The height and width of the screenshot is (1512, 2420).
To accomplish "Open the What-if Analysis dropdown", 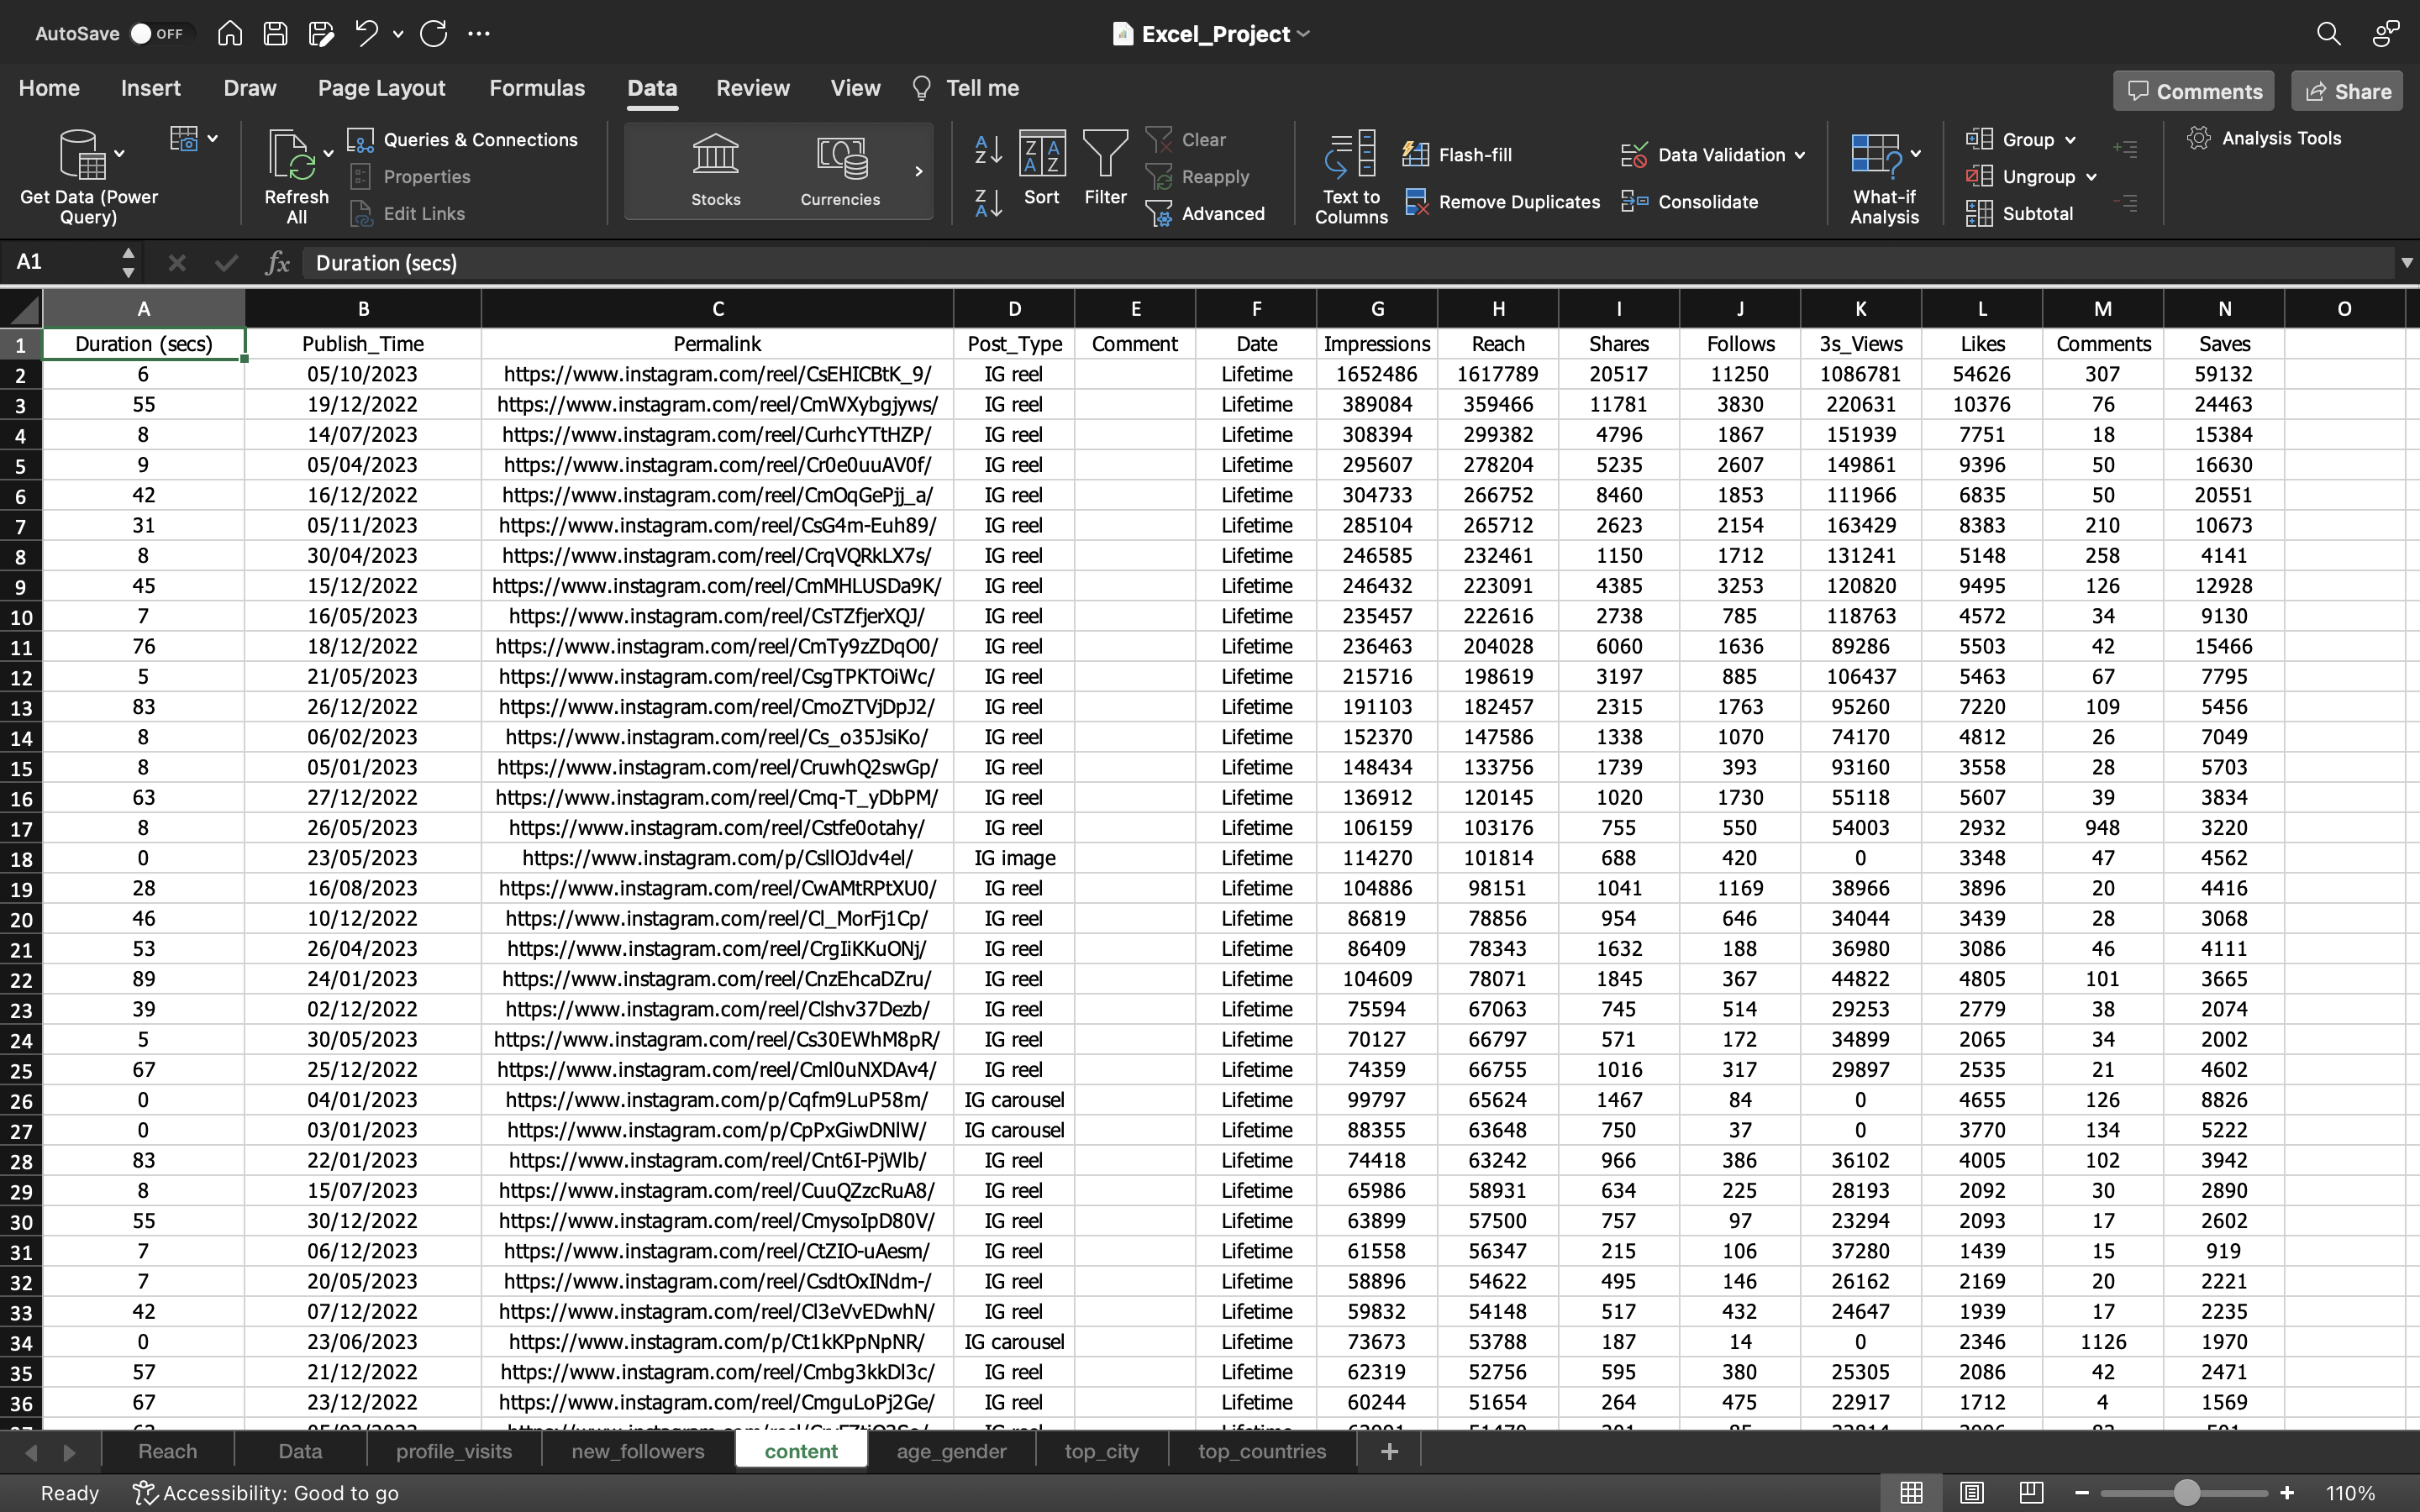I will (1915, 154).
